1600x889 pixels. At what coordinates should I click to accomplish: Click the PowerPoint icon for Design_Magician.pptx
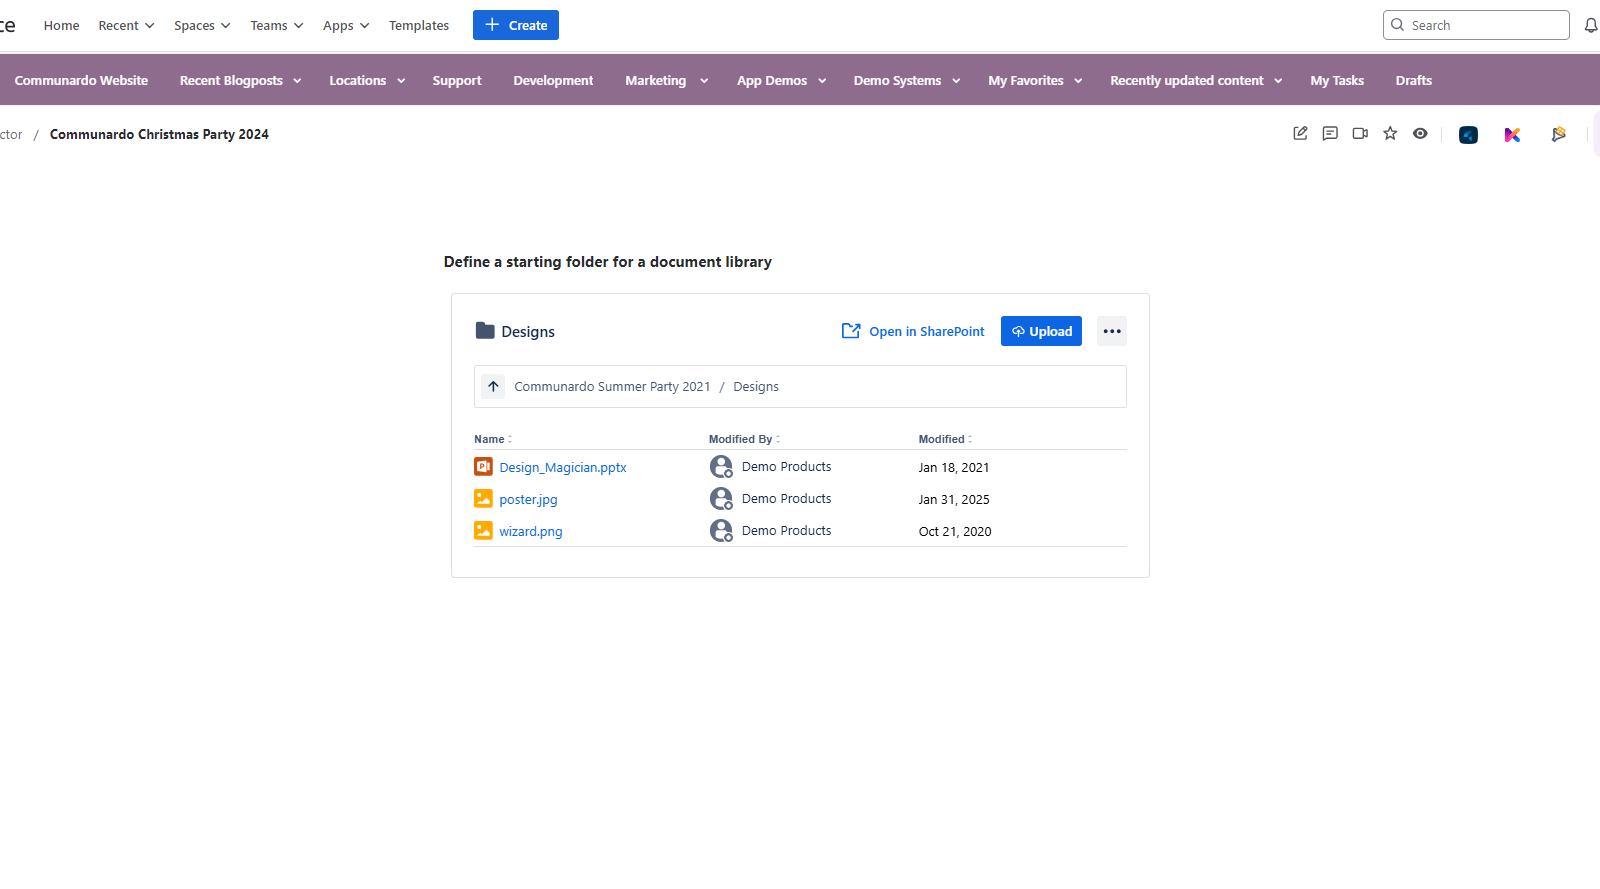pos(483,466)
